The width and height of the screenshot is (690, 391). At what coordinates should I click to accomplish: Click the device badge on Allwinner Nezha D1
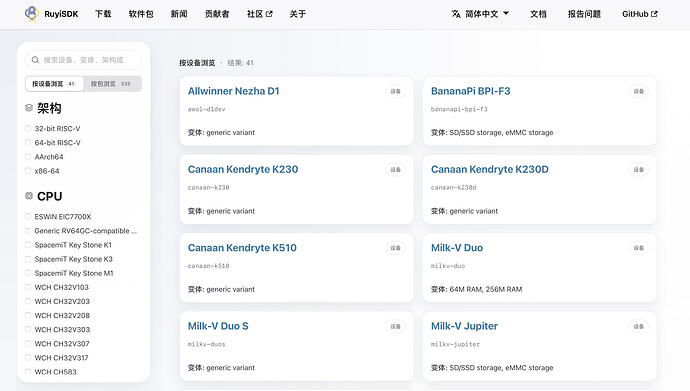pos(395,91)
